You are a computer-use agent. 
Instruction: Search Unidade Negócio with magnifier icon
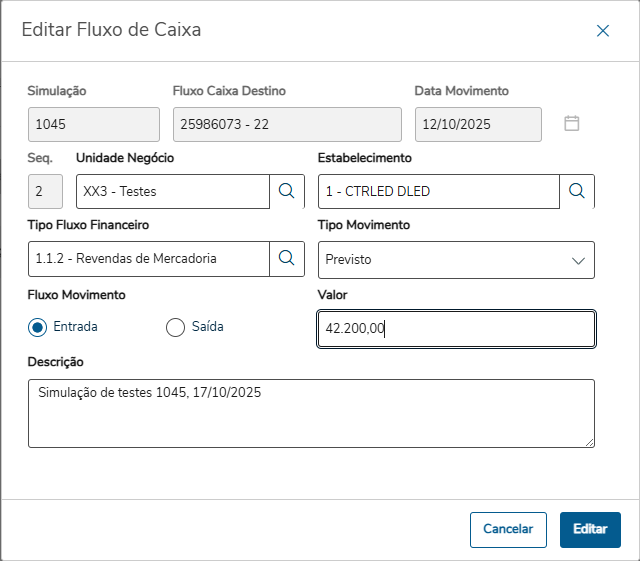pos(286,191)
